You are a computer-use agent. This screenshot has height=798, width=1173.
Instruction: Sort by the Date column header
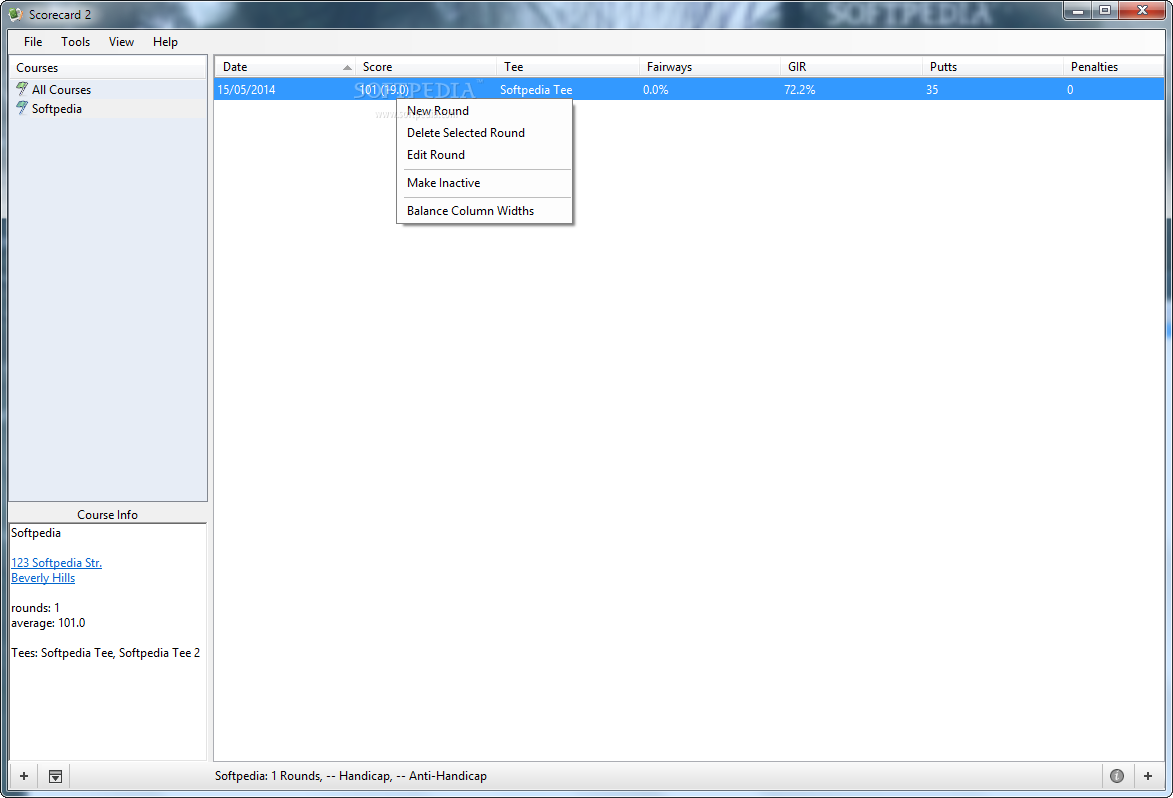coord(284,67)
